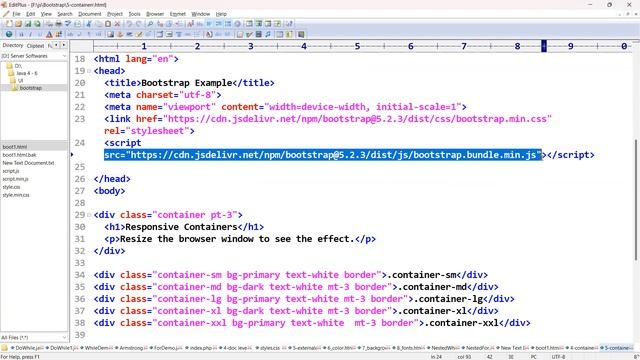Click the font color A icon
Screen dimensions: 640x360
(x=49, y=35)
